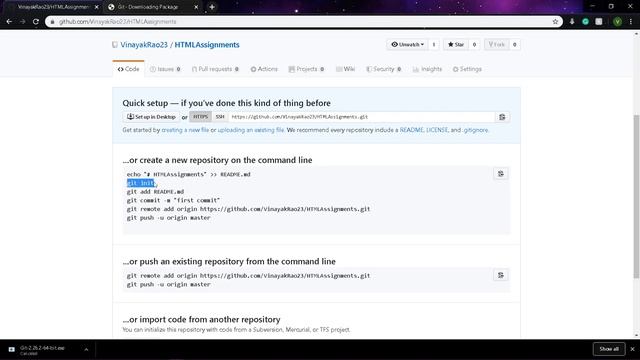
Task: Close the downloads bar
Action: [632, 349]
